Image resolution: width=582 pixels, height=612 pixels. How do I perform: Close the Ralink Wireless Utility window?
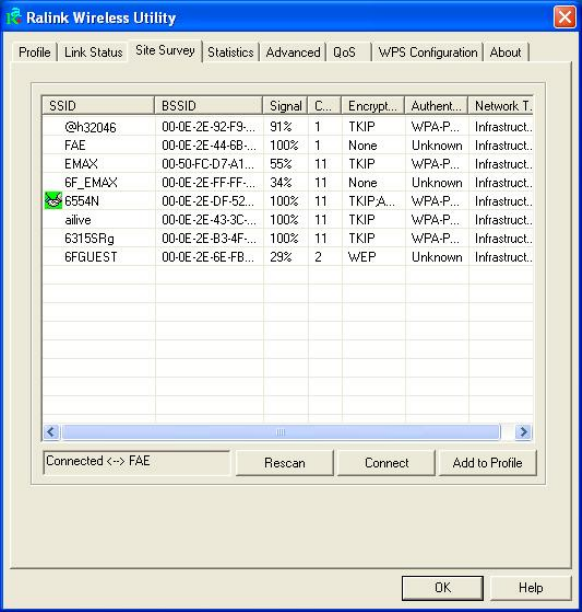coord(564,17)
